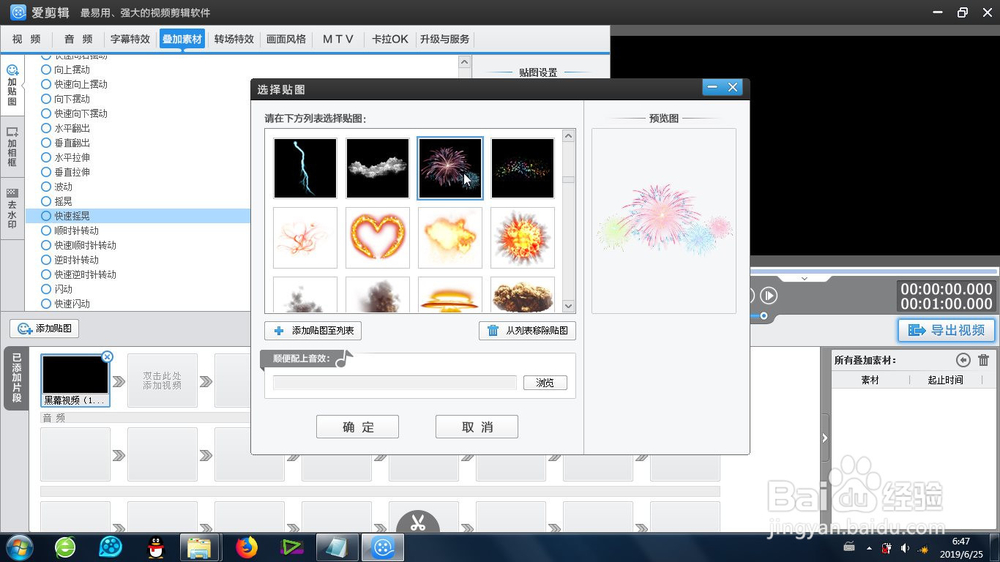Select the colorful sparkle sticker thumbnail
Image resolution: width=1000 pixels, height=562 pixels.
[x=522, y=168]
